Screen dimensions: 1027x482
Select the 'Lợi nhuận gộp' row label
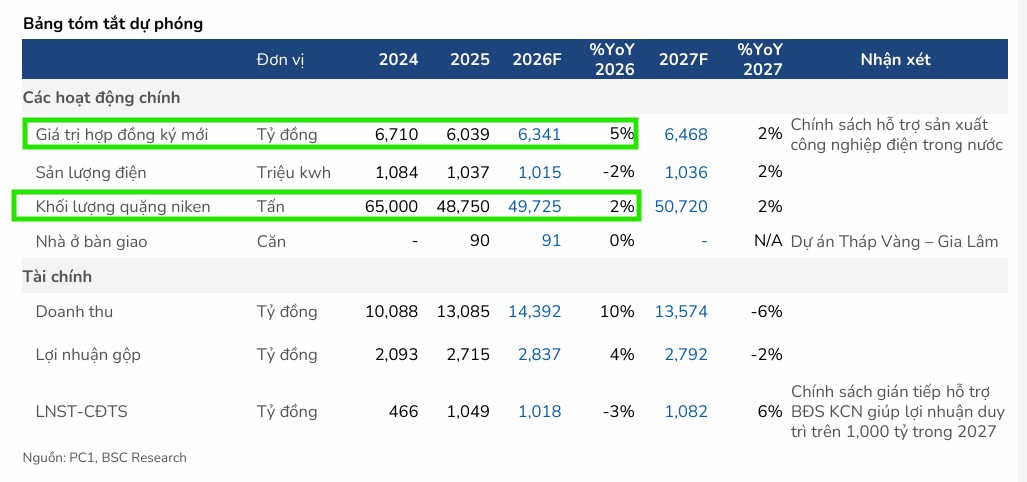coord(84,355)
